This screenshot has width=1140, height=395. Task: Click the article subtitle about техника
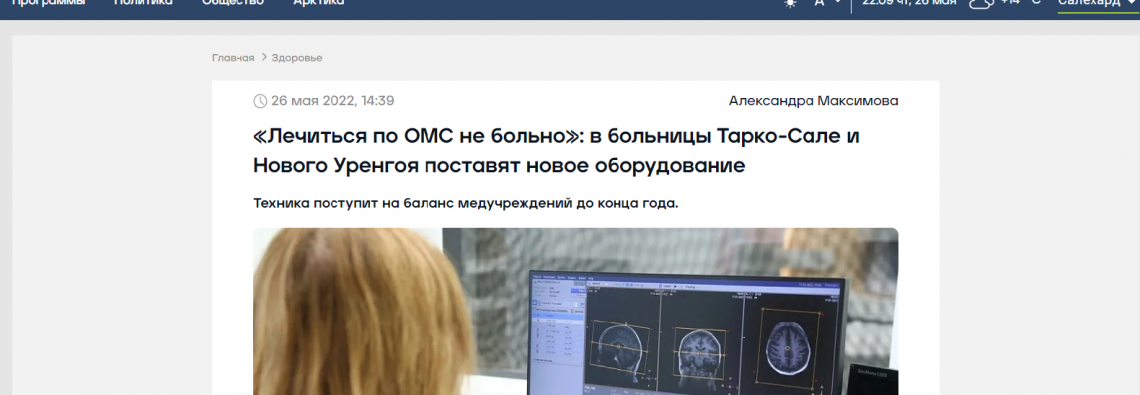[x=465, y=203]
